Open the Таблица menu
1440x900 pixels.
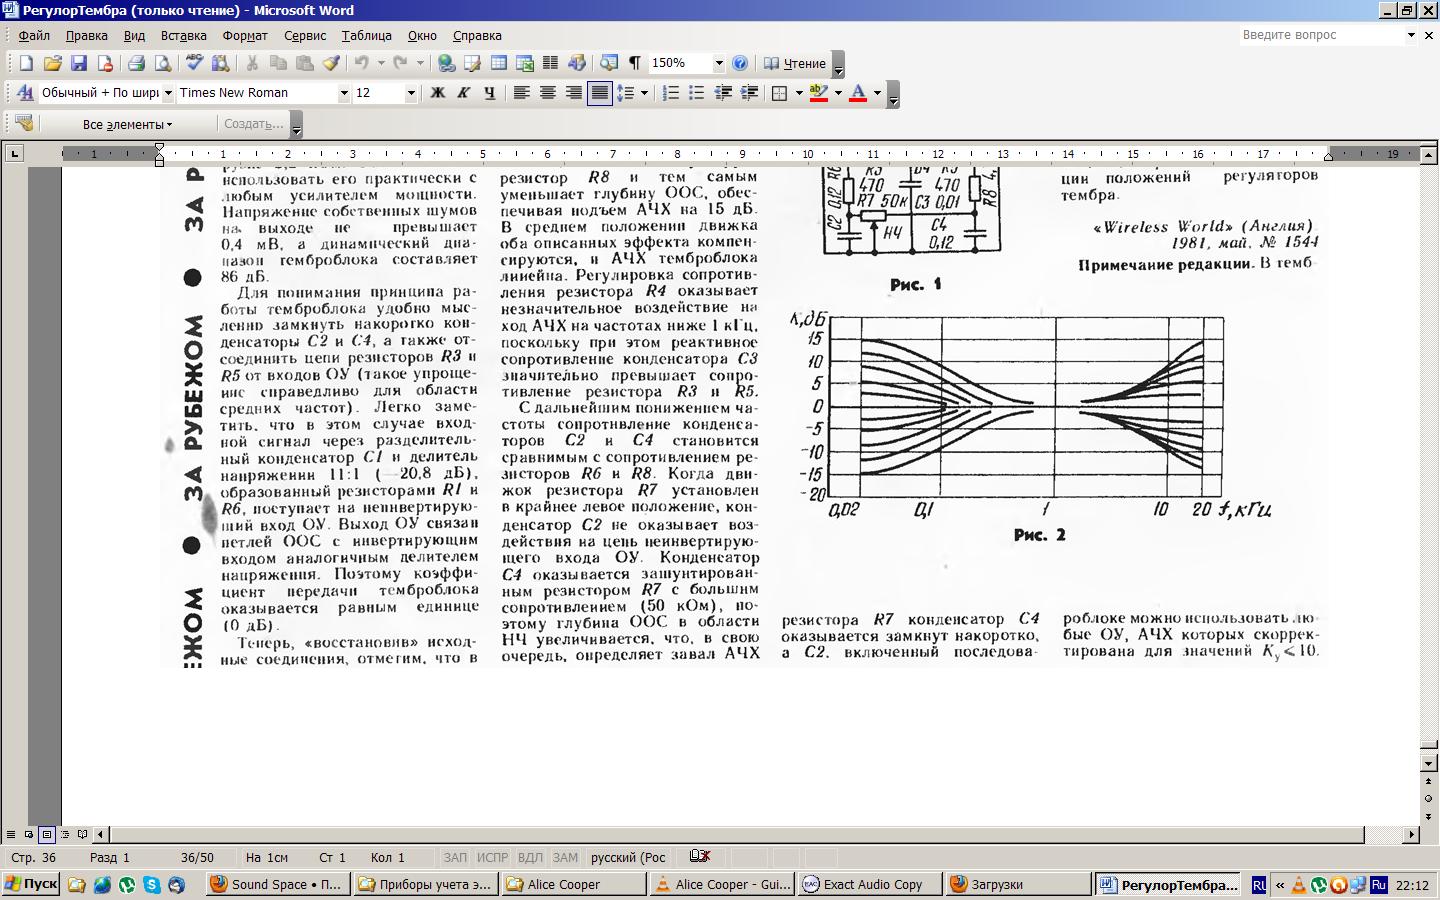(x=366, y=35)
